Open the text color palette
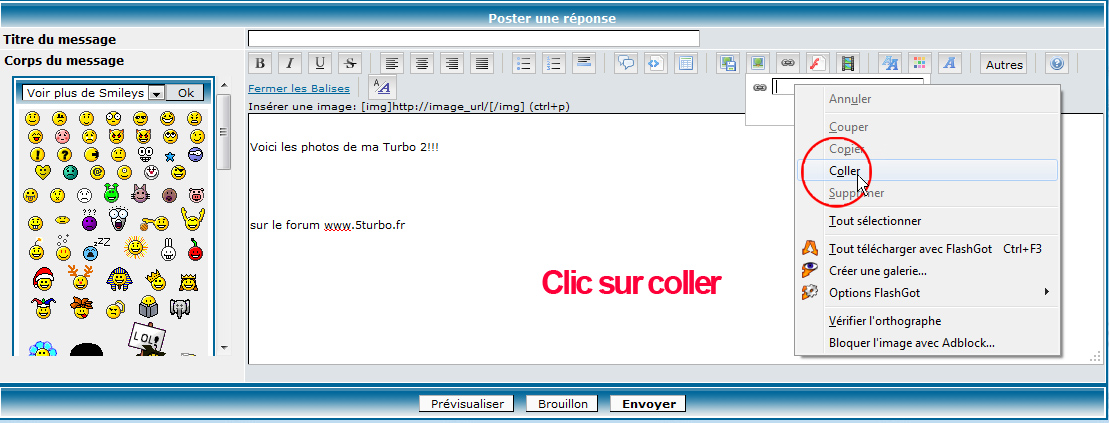The height and width of the screenshot is (423, 1109). click(x=919, y=63)
